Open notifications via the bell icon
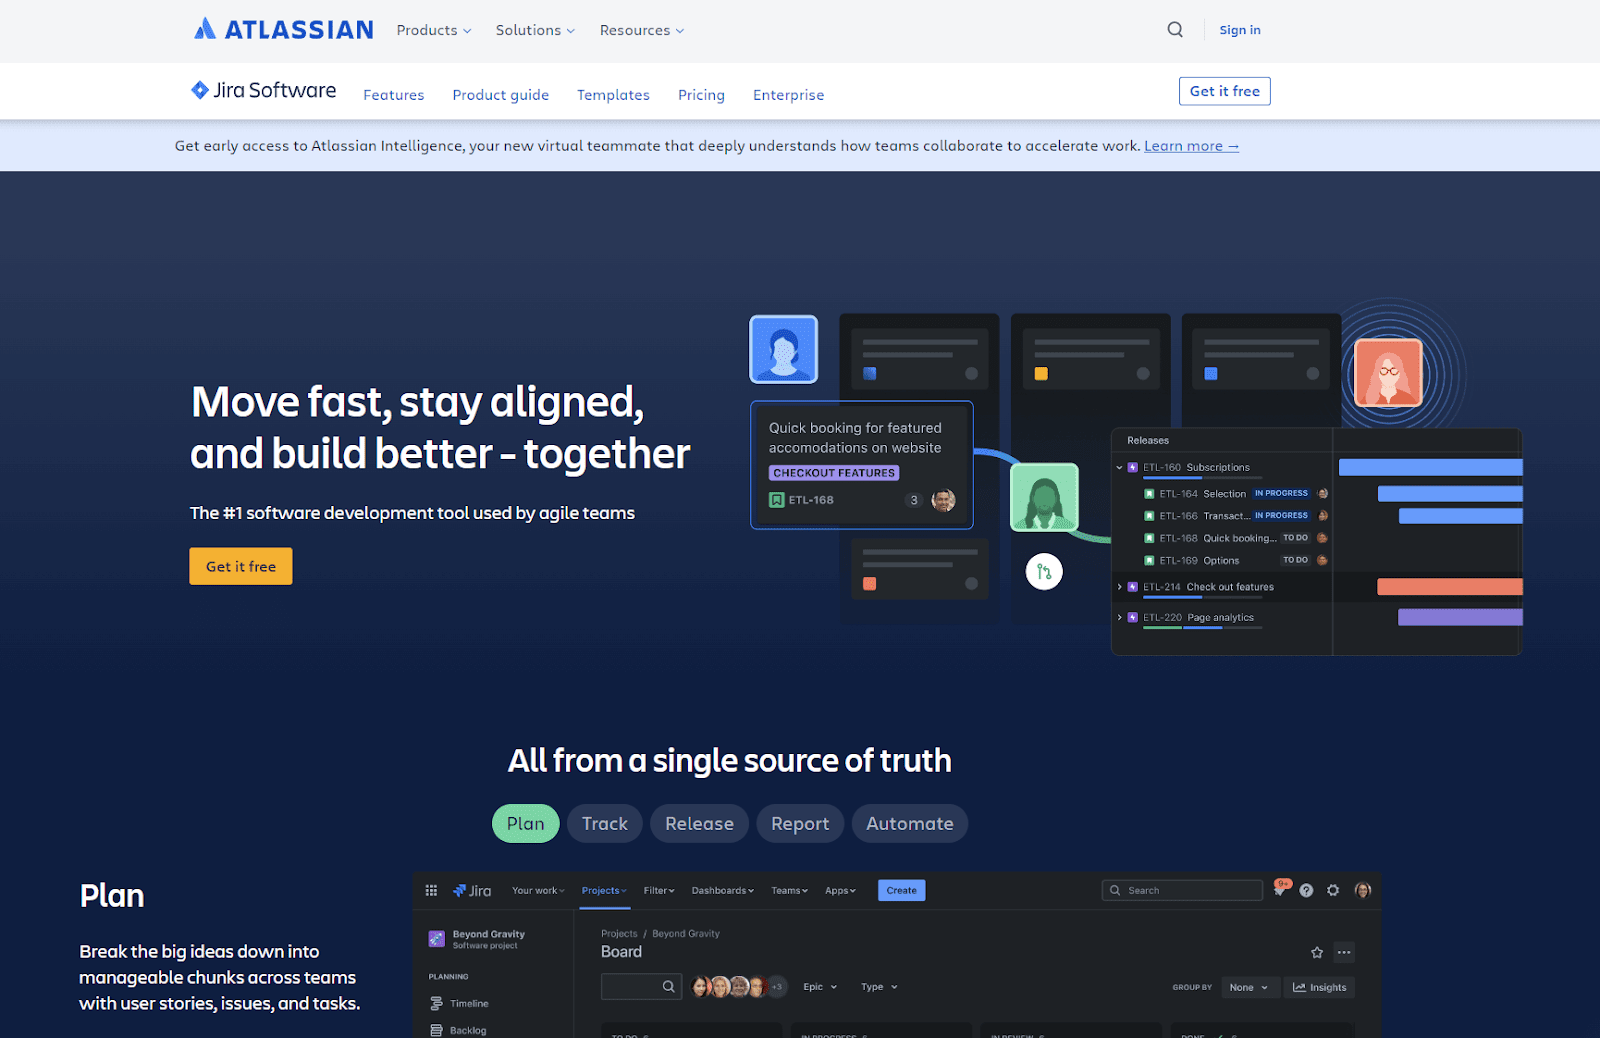The height and width of the screenshot is (1038, 1600). [x=1281, y=890]
